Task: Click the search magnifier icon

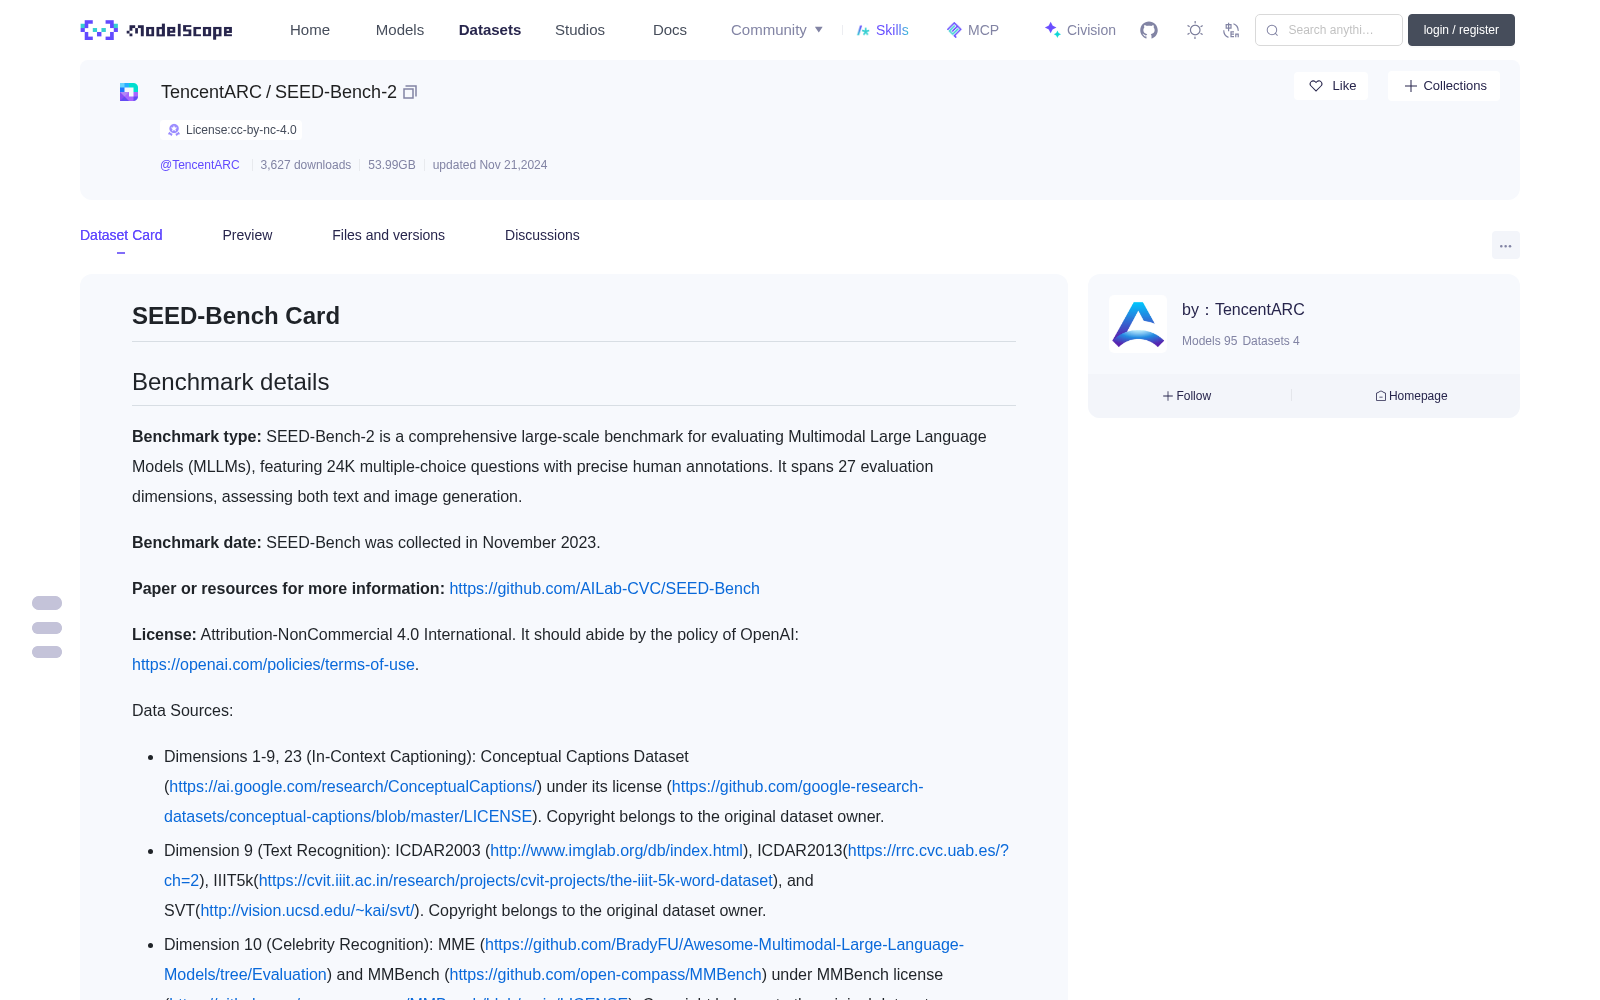Action: (1272, 30)
